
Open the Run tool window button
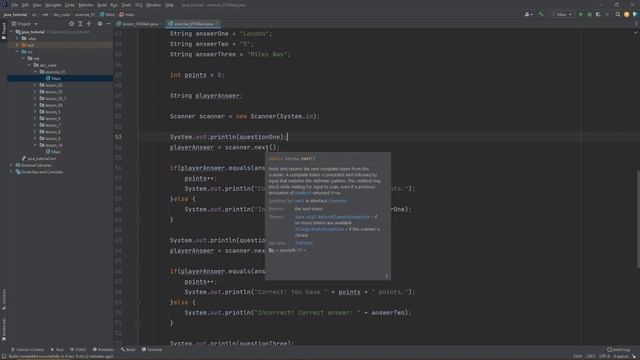57,350
